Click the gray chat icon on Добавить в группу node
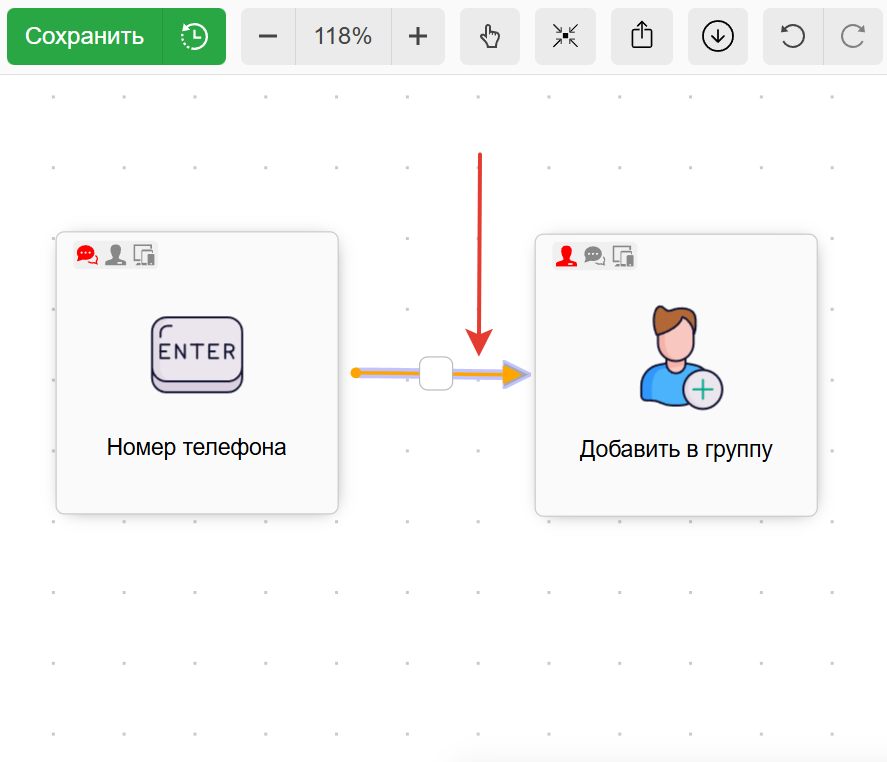Image resolution: width=887 pixels, height=762 pixels. 594,257
